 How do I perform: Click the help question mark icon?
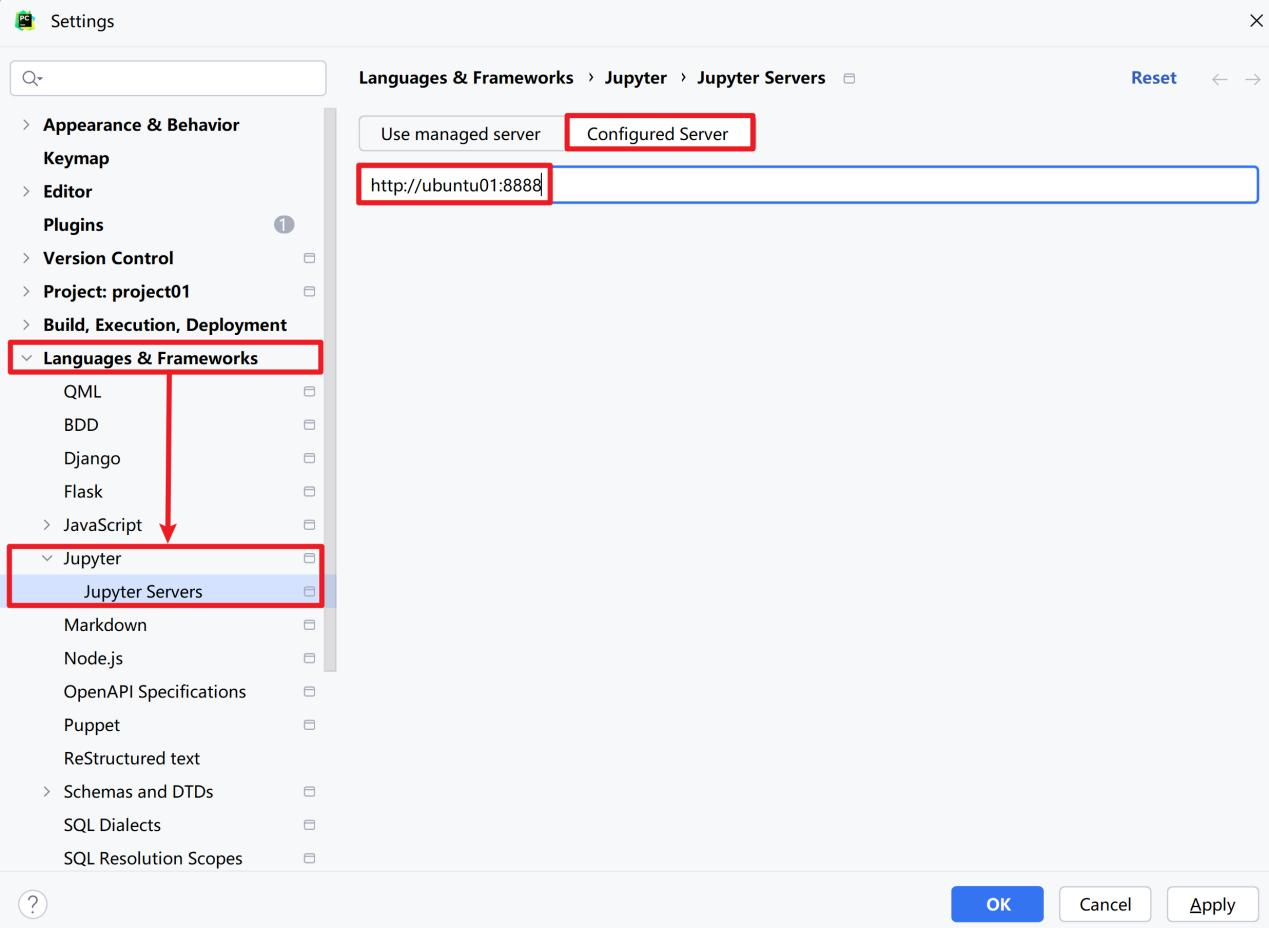tap(32, 904)
